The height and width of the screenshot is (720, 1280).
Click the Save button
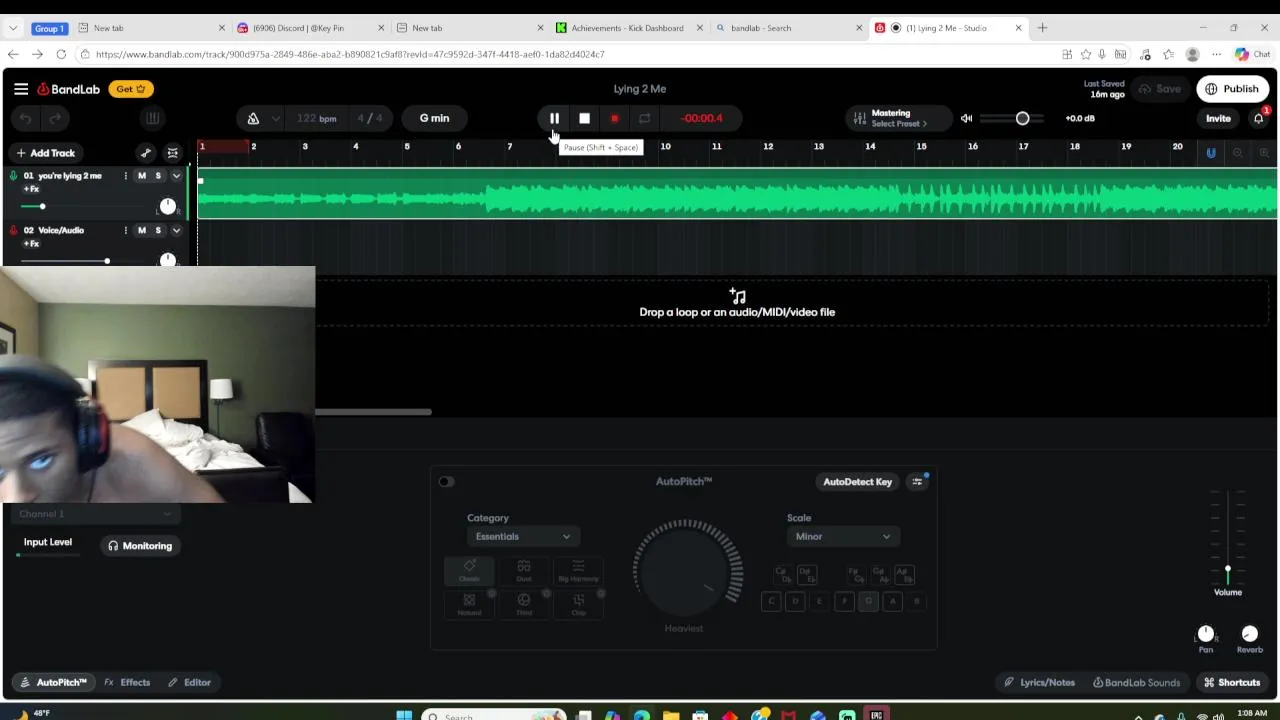point(1160,89)
